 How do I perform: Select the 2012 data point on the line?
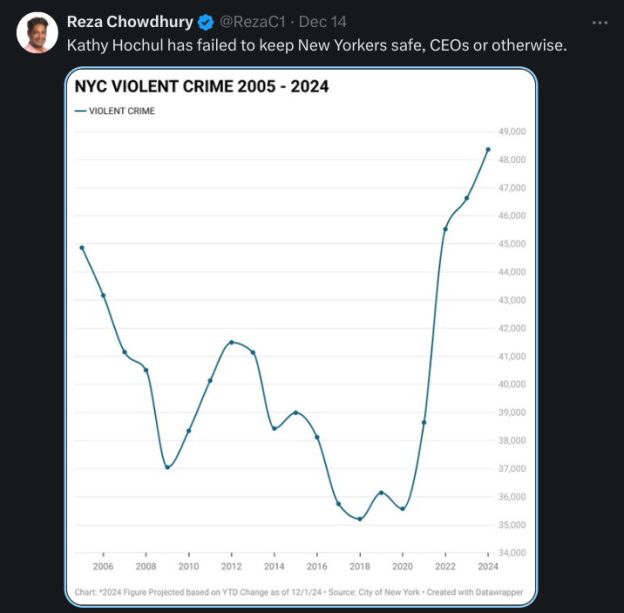click(232, 342)
